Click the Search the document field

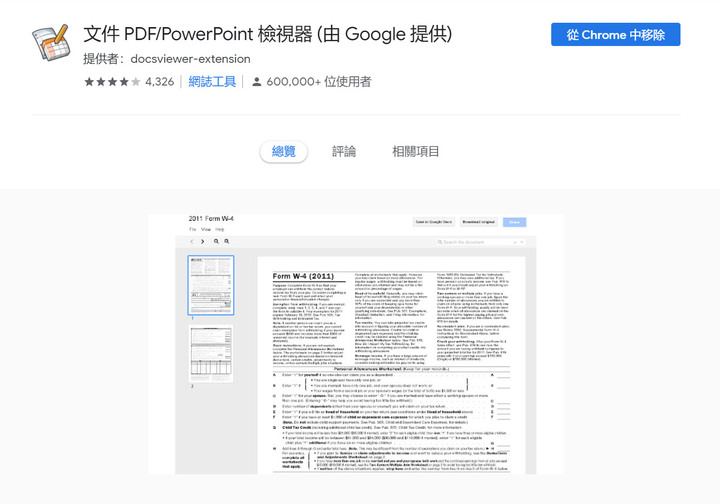480,242
